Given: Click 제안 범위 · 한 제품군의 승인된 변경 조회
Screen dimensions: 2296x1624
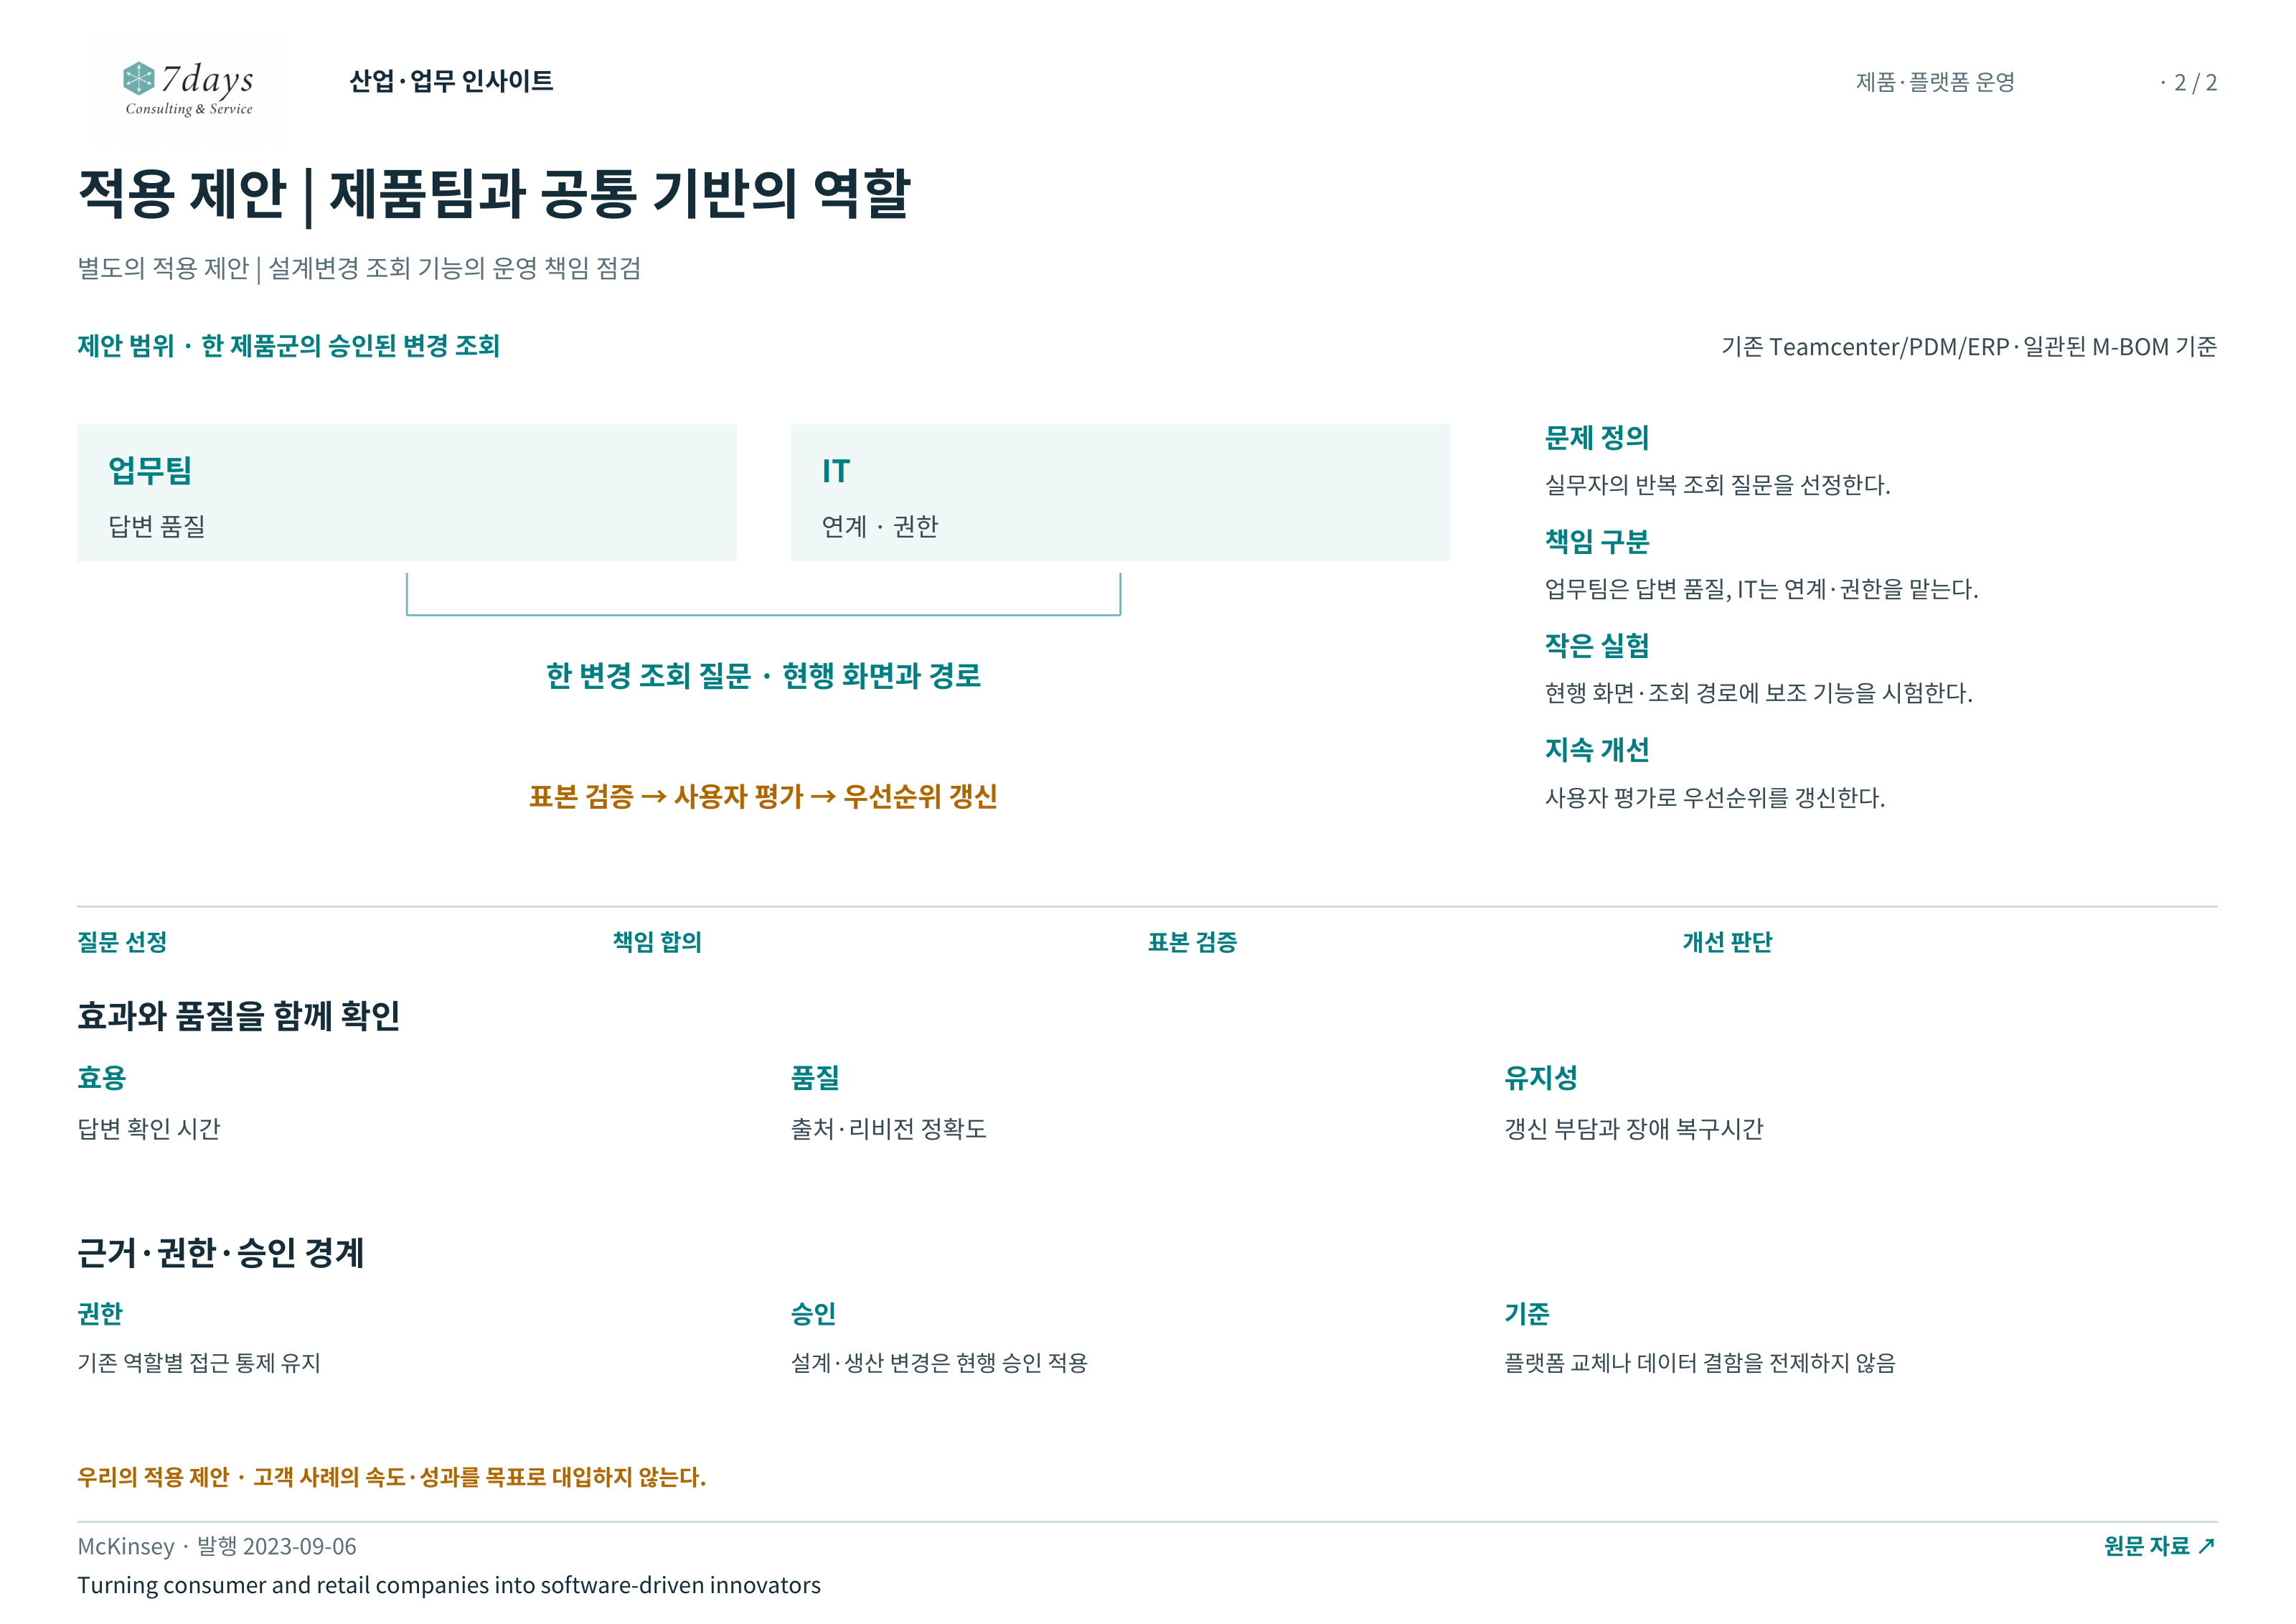Looking at the screenshot, I should (x=288, y=346).
